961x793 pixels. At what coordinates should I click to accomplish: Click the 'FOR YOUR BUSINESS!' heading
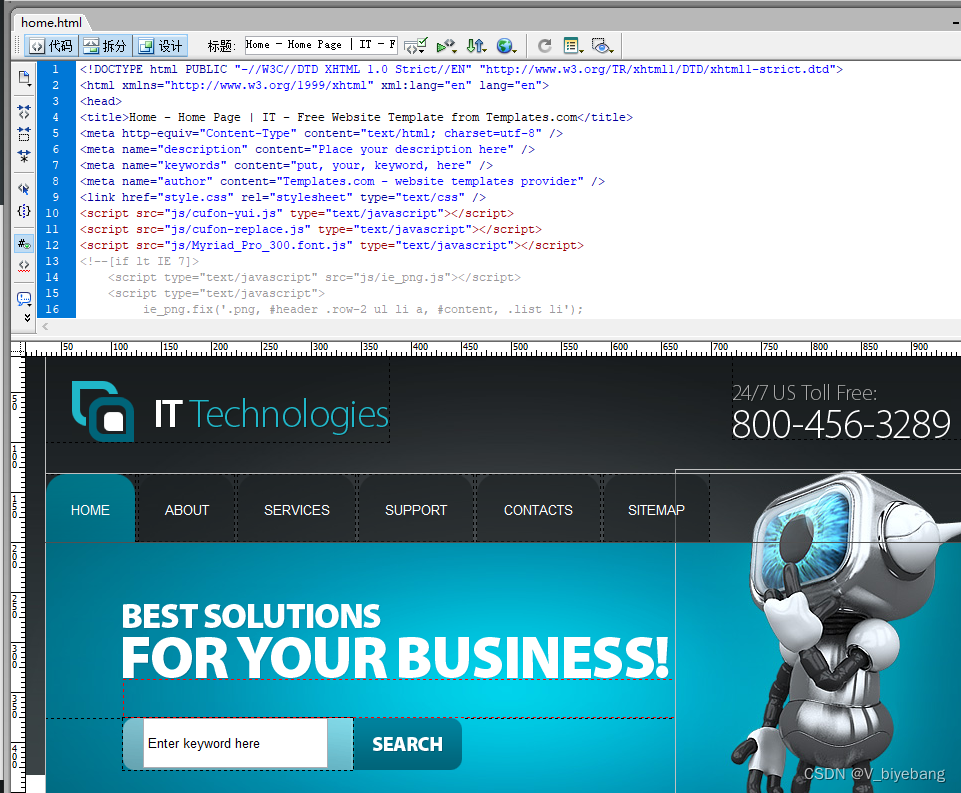point(395,657)
